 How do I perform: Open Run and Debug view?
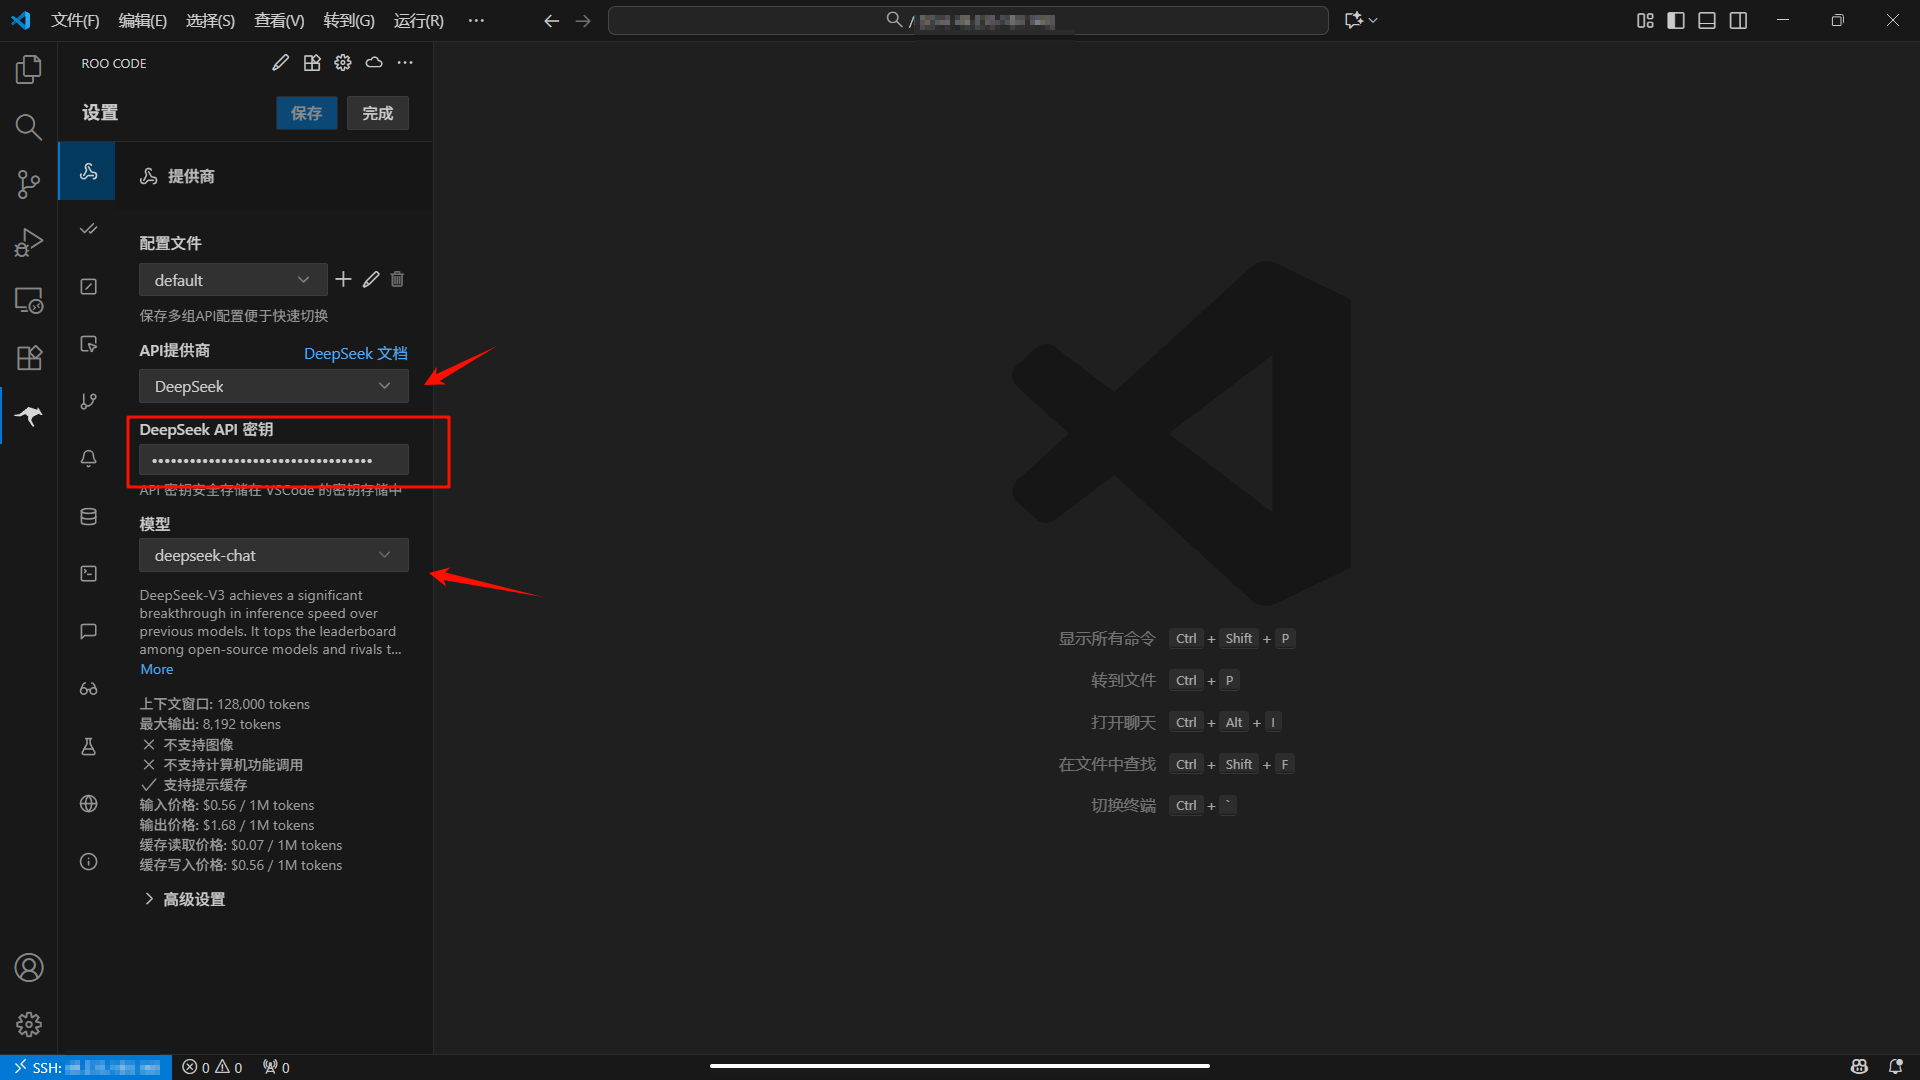(29, 242)
